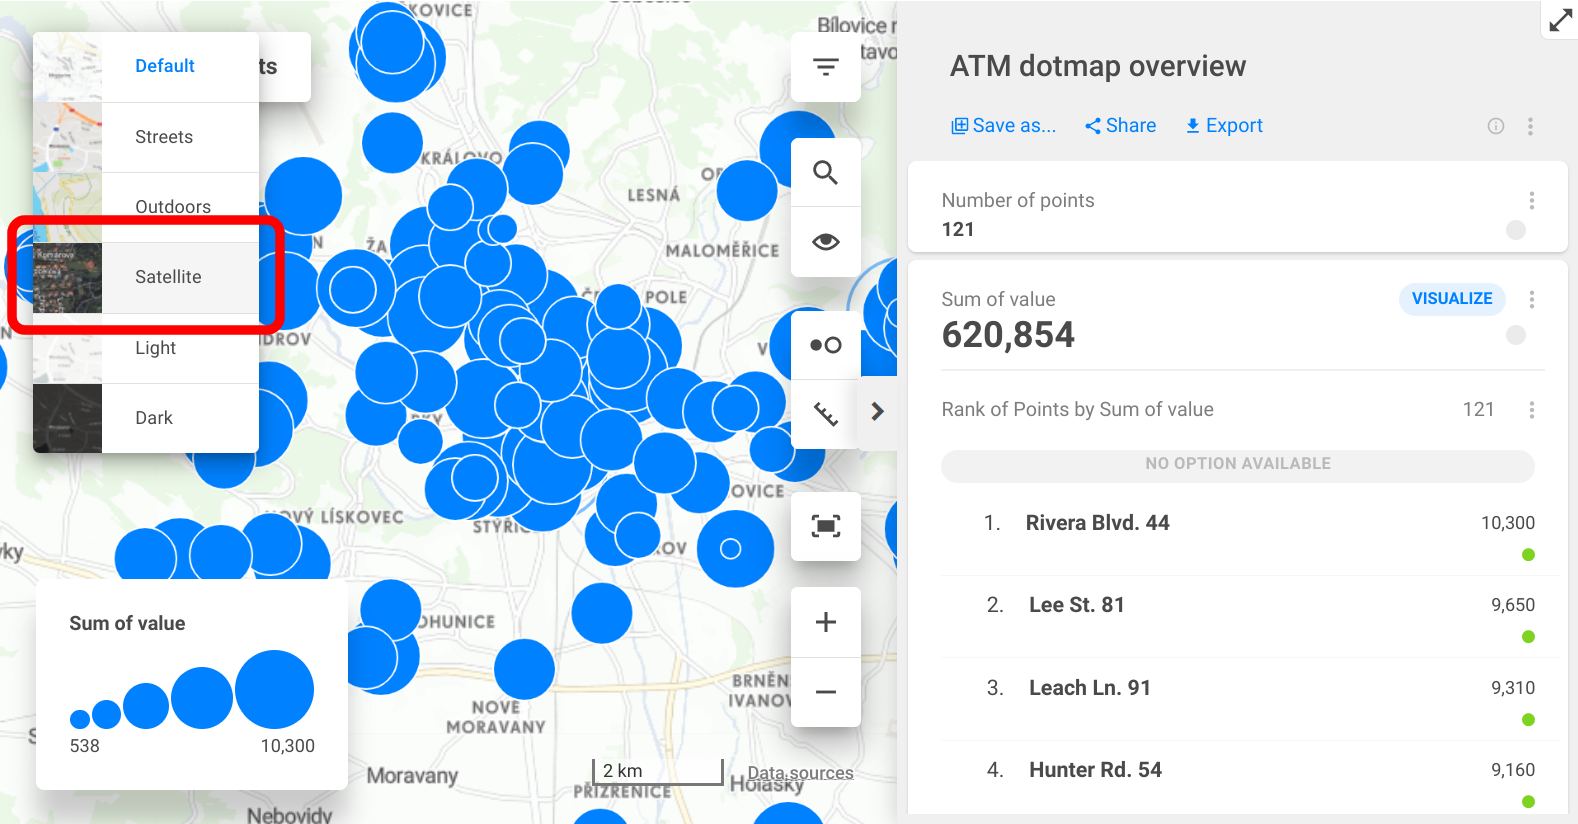The image size is (1578, 824).
Task: Click the map search magnifier icon
Action: pyautogui.click(x=825, y=173)
